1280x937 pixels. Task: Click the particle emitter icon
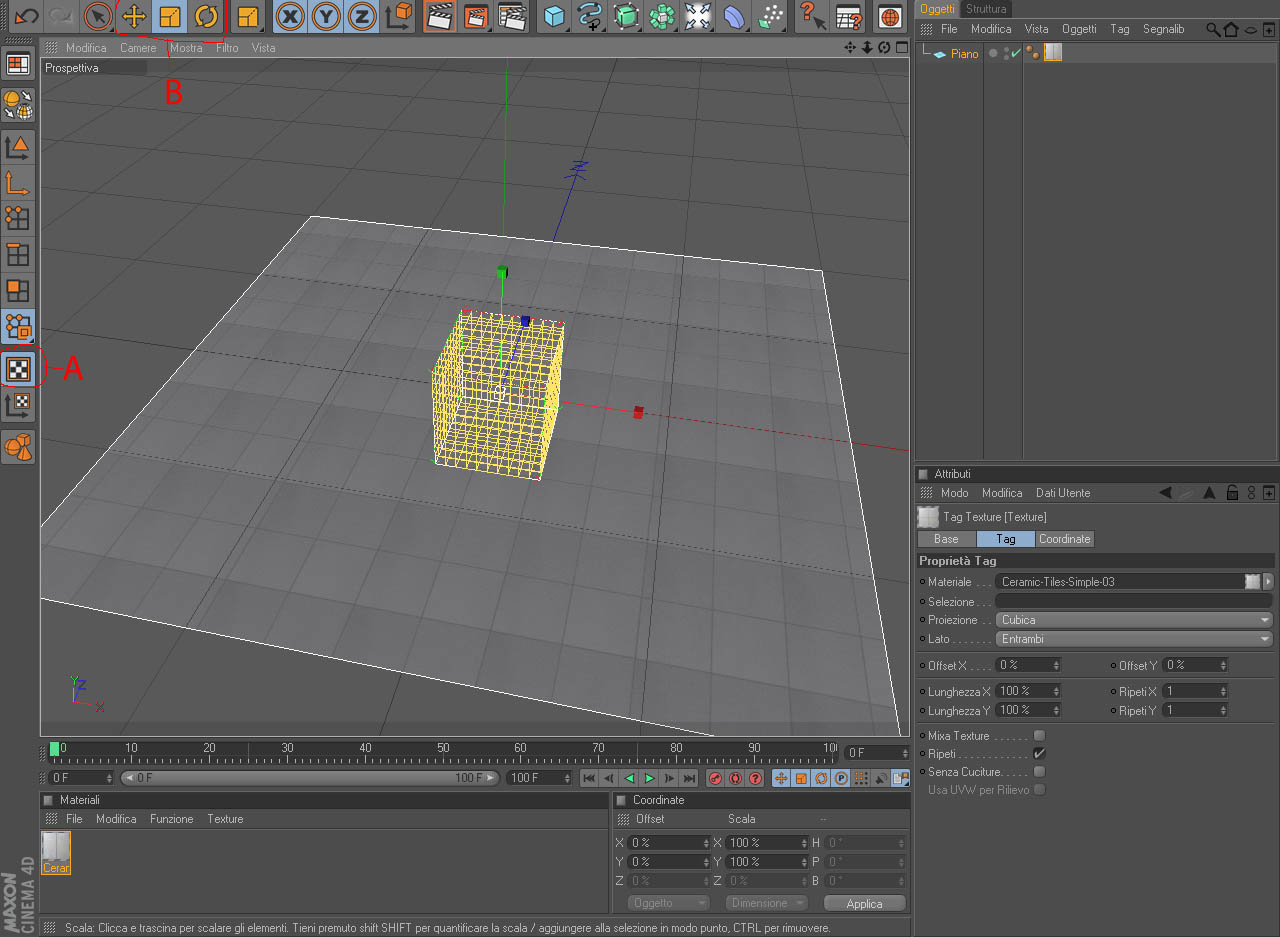[x=770, y=16]
